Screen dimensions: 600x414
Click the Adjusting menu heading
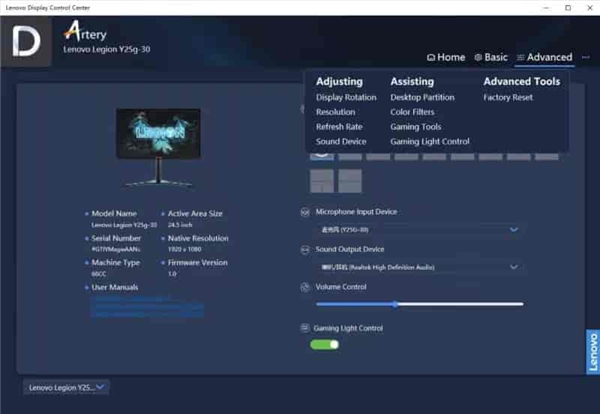(x=339, y=81)
